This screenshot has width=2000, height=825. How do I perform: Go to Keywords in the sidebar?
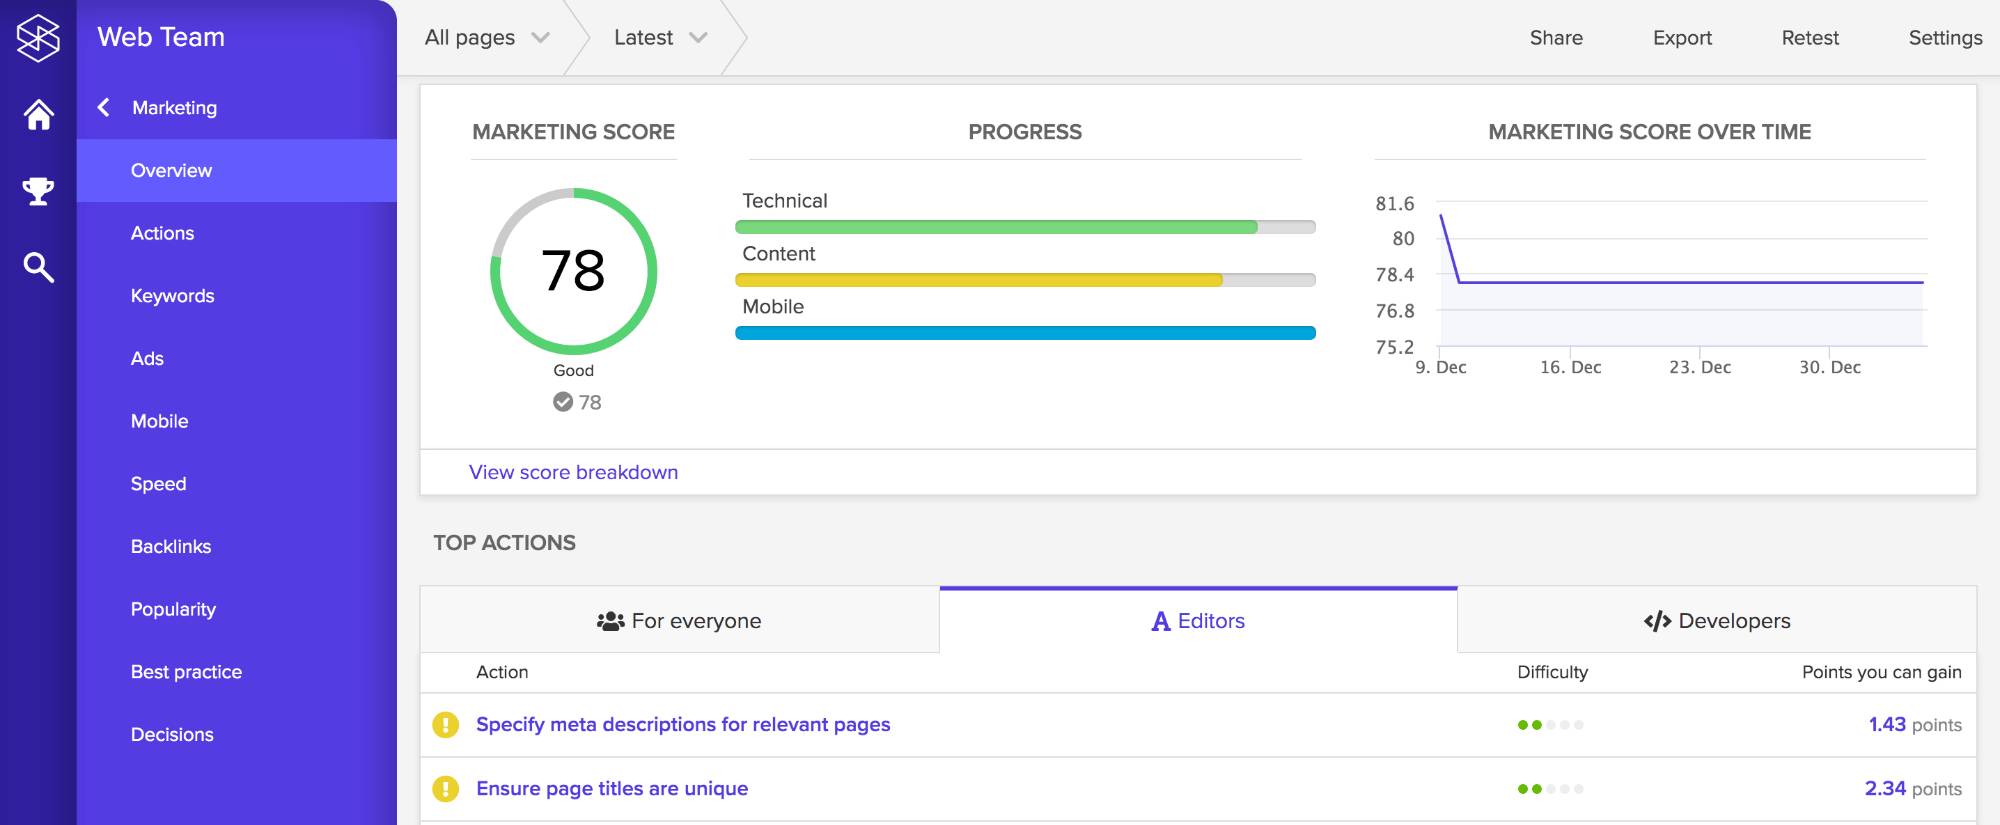point(172,296)
